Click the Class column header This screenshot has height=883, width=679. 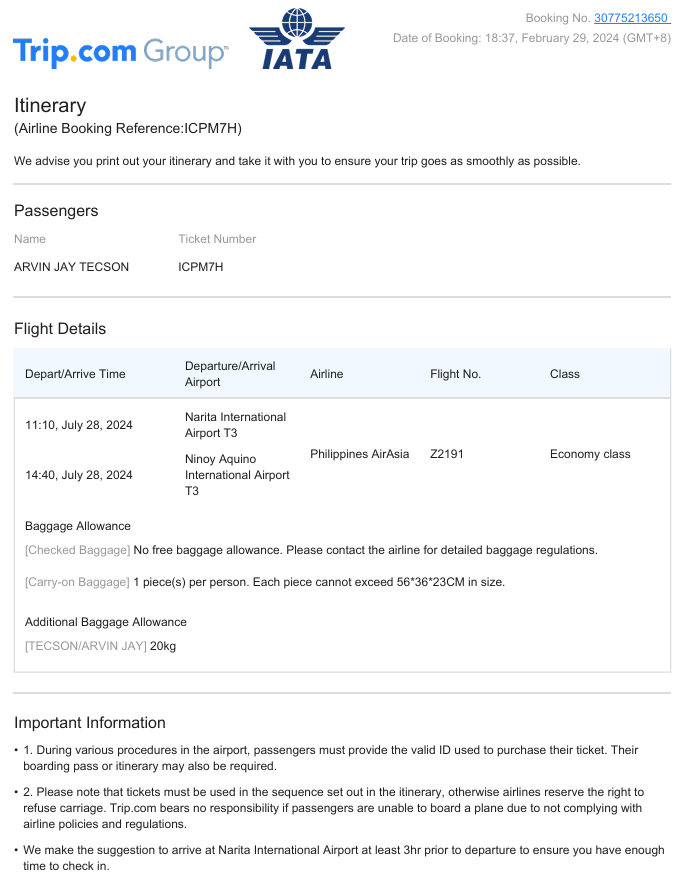click(x=565, y=374)
